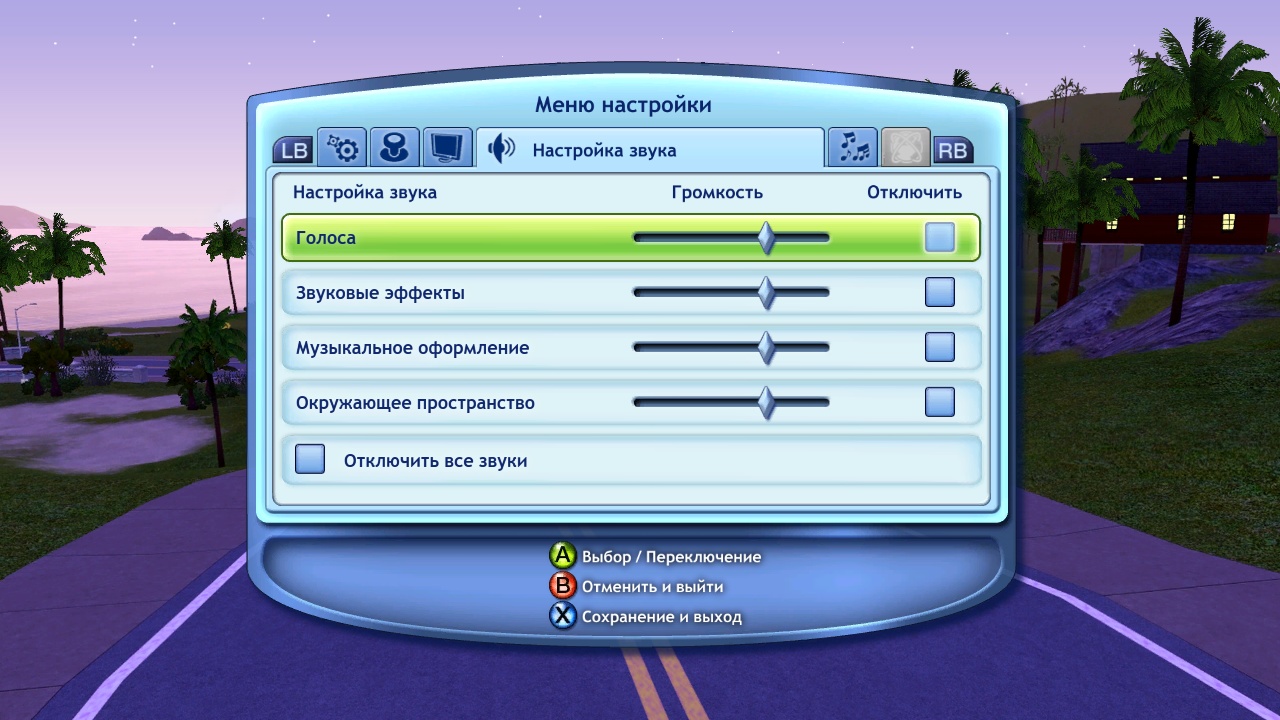The image size is (1280, 720).
Task: Open the greyed-out last settings tab
Action: pyautogui.click(x=905, y=148)
